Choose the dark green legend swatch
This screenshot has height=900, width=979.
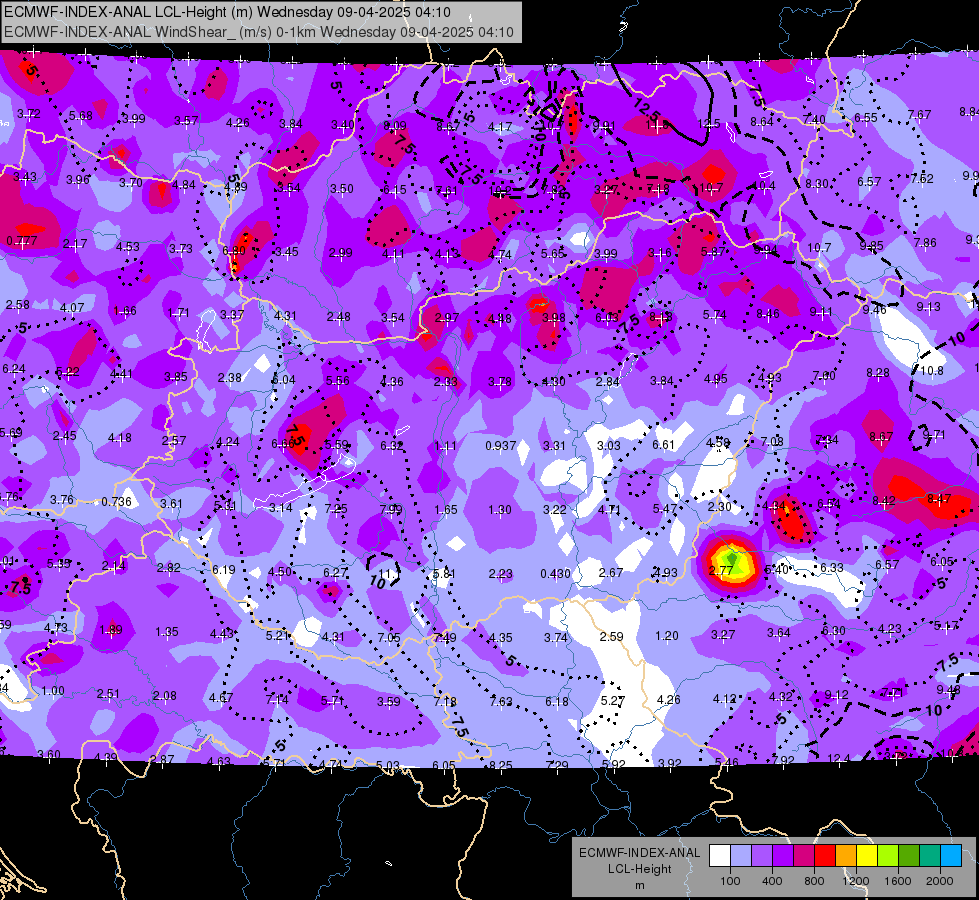(909, 856)
